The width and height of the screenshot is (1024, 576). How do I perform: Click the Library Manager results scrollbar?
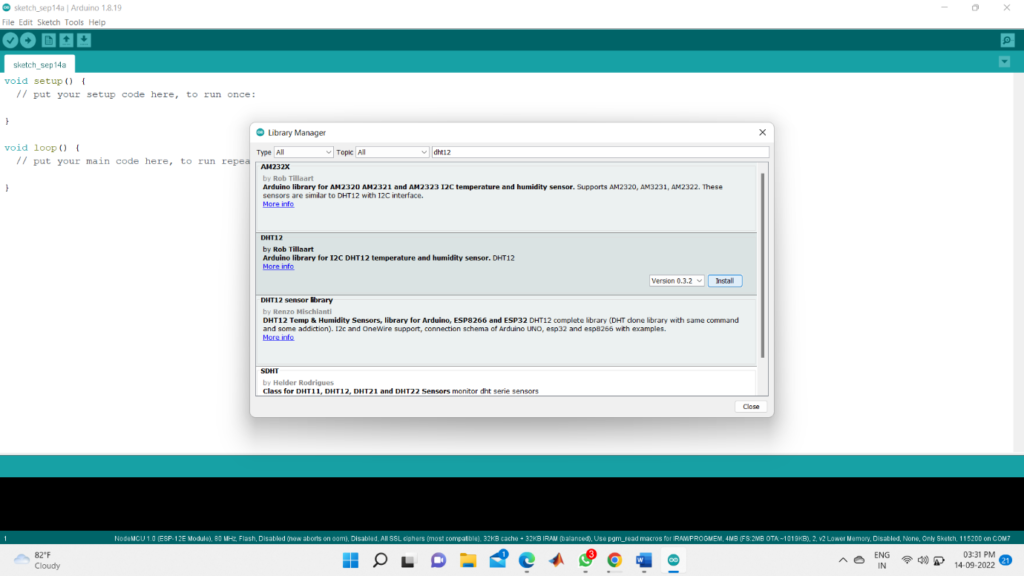point(762,265)
